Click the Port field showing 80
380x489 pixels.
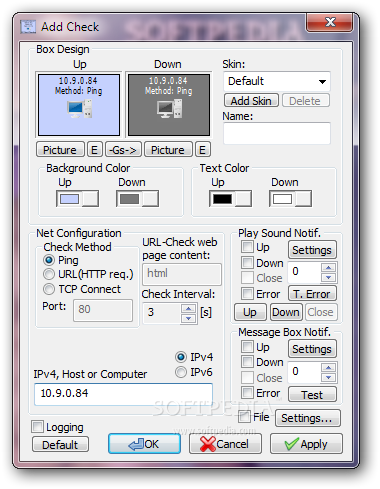click(x=103, y=310)
